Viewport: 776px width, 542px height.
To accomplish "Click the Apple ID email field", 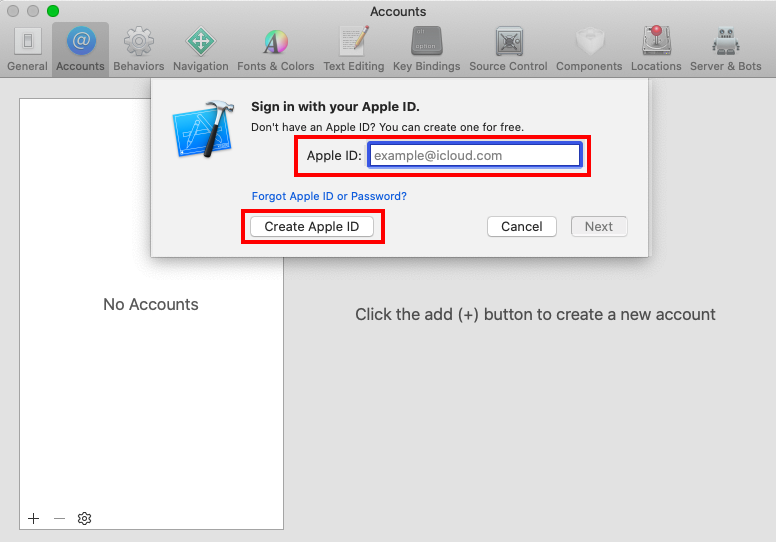I will pyautogui.click(x=475, y=155).
